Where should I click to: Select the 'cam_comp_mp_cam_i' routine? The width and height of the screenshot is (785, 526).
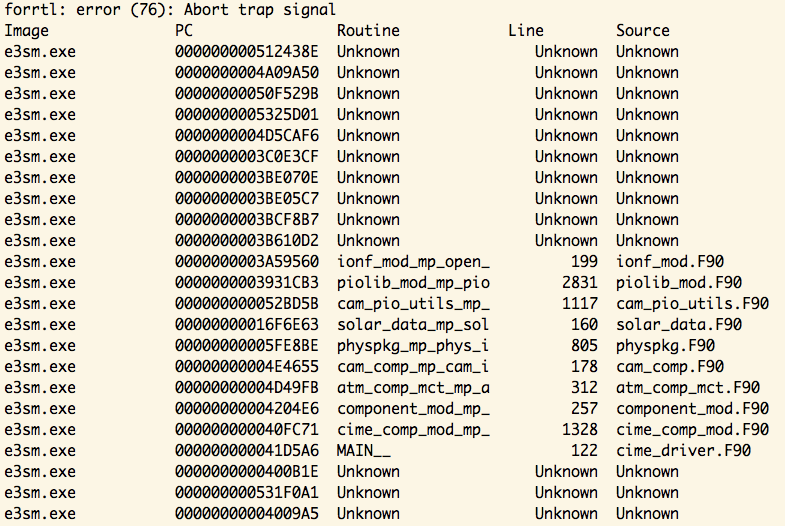tap(413, 367)
